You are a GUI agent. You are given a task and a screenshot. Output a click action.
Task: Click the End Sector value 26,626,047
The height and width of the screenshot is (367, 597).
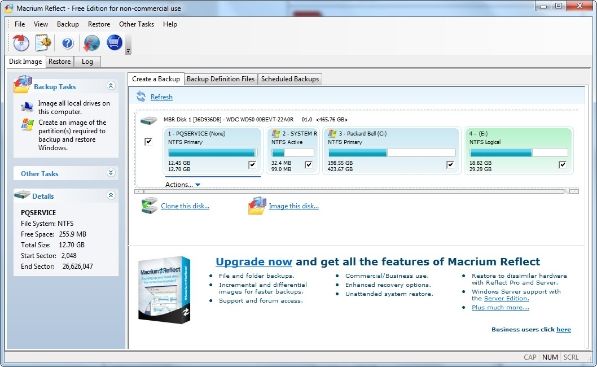tap(78, 266)
